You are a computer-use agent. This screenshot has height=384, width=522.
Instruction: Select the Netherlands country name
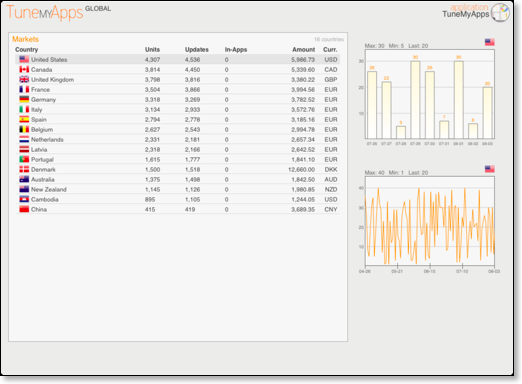tap(47, 140)
